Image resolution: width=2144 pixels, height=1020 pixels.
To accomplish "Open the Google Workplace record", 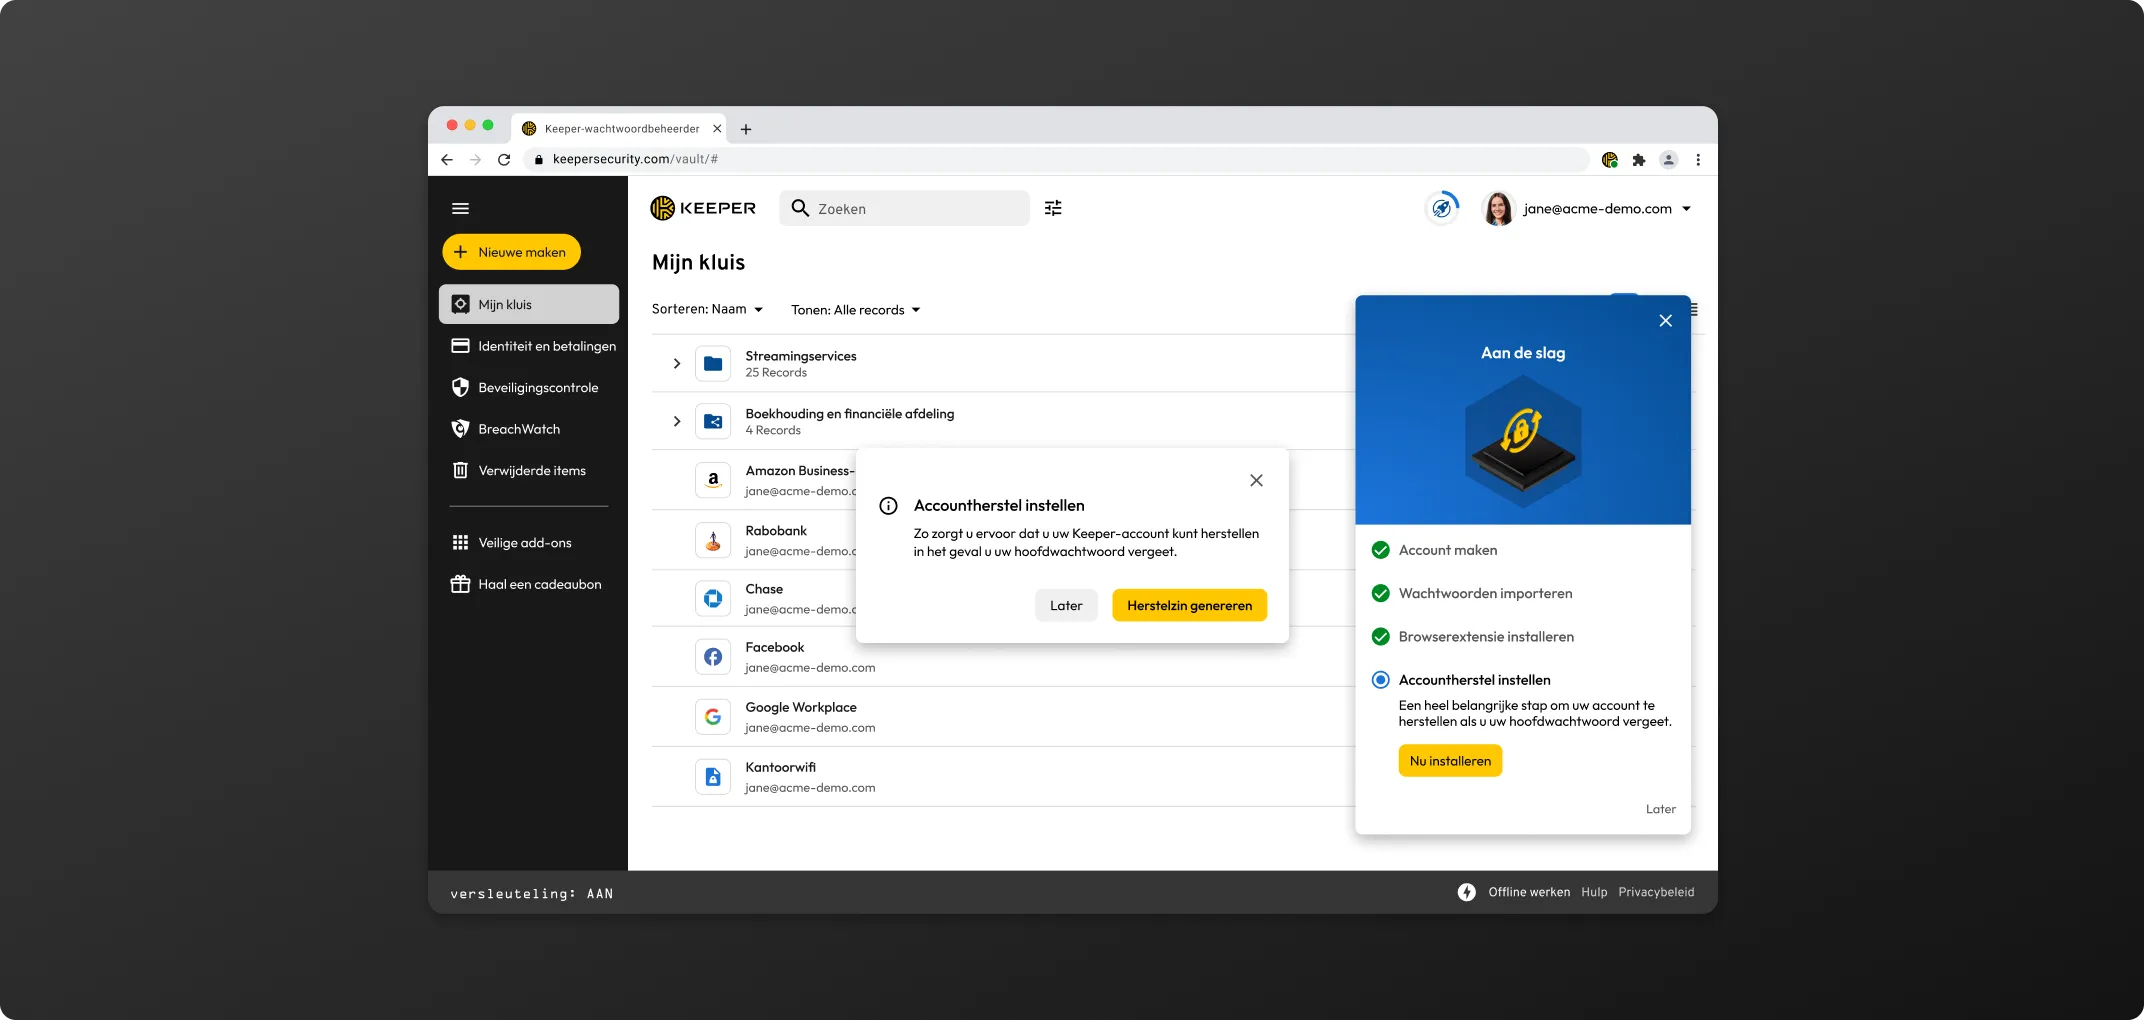I will 1002,716.
